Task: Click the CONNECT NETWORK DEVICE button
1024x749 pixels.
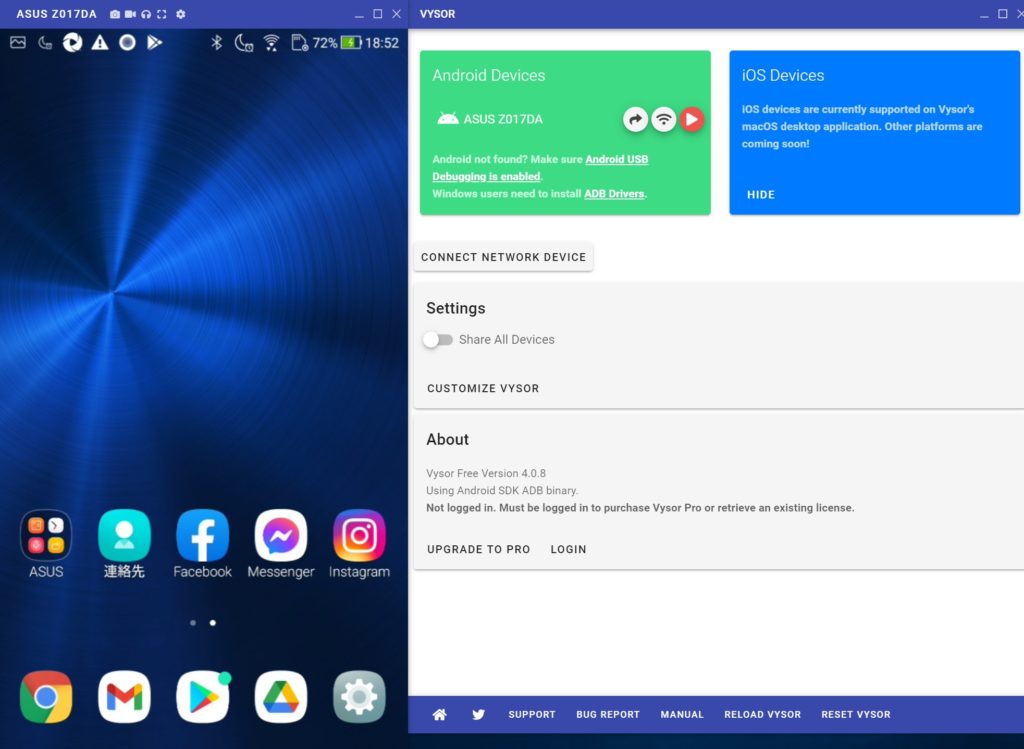Action: coord(504,257)
